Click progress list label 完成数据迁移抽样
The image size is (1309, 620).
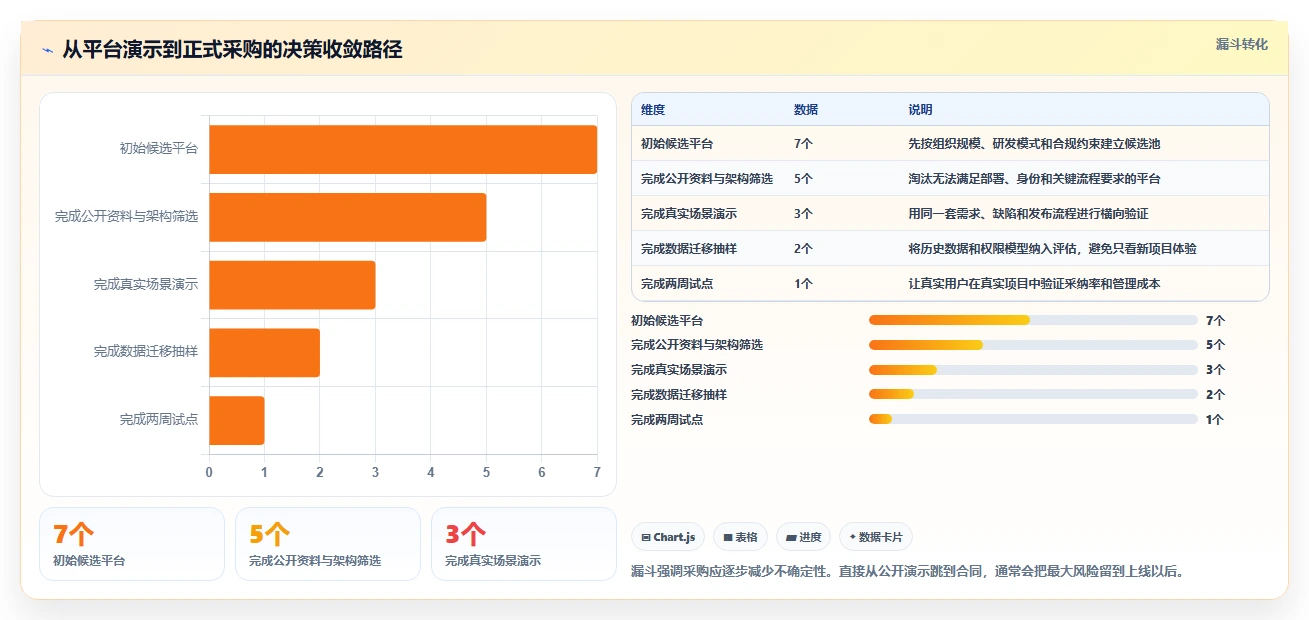(x=679, y=395)
